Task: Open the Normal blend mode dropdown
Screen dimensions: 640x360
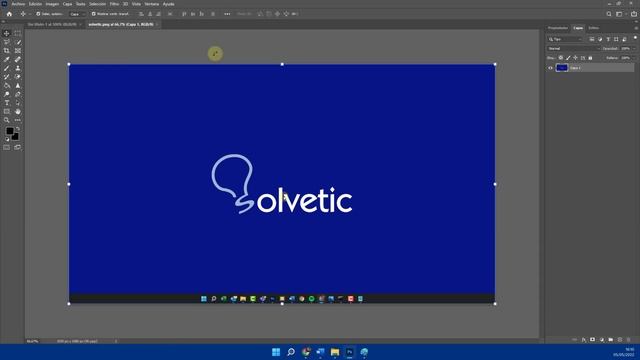Action: [x=573, y=49]
